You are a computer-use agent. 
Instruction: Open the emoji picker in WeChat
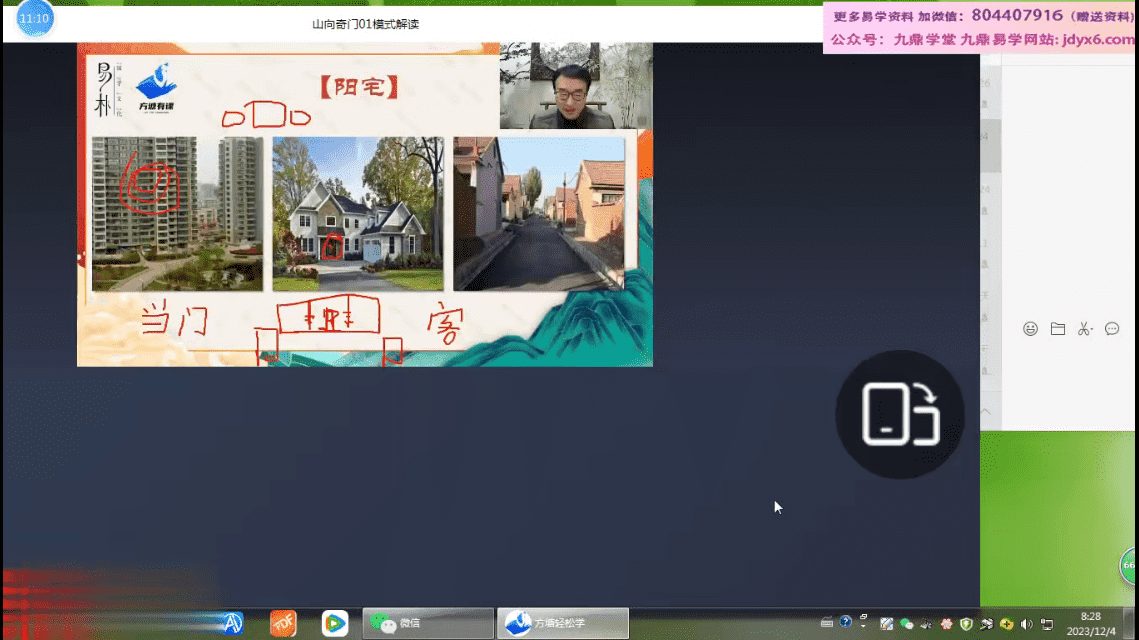pos(1030,329)
